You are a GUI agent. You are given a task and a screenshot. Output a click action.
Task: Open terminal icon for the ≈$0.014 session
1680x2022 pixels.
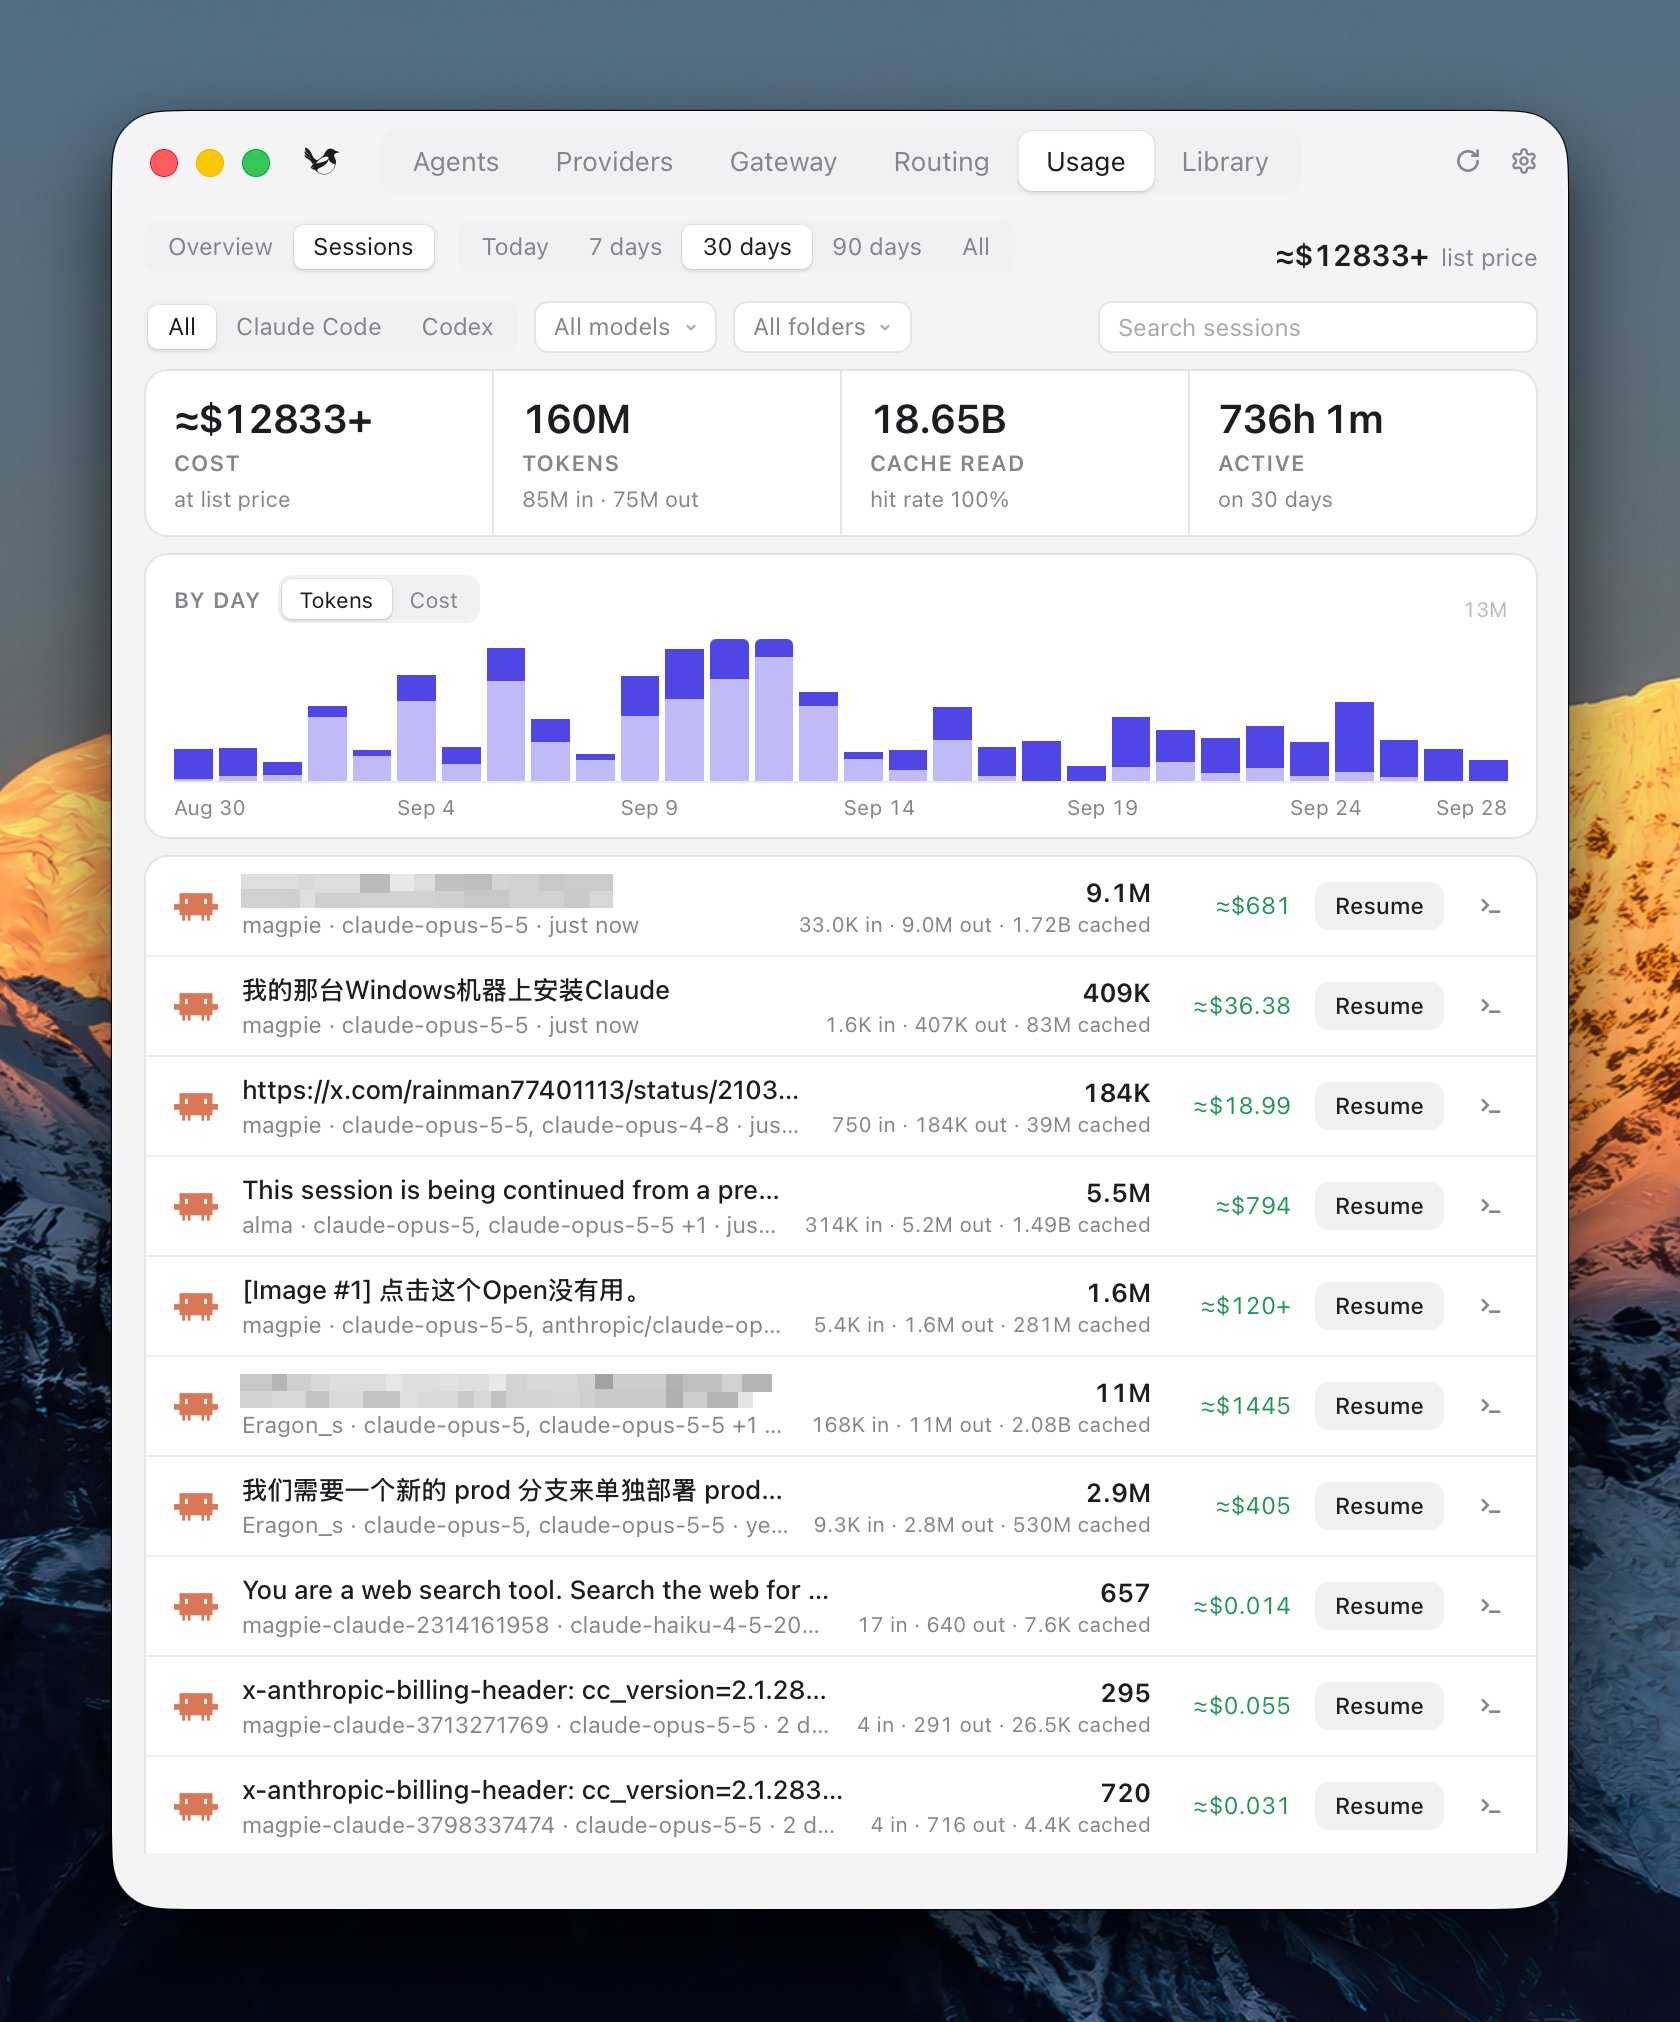[x=1490, y=1606]
